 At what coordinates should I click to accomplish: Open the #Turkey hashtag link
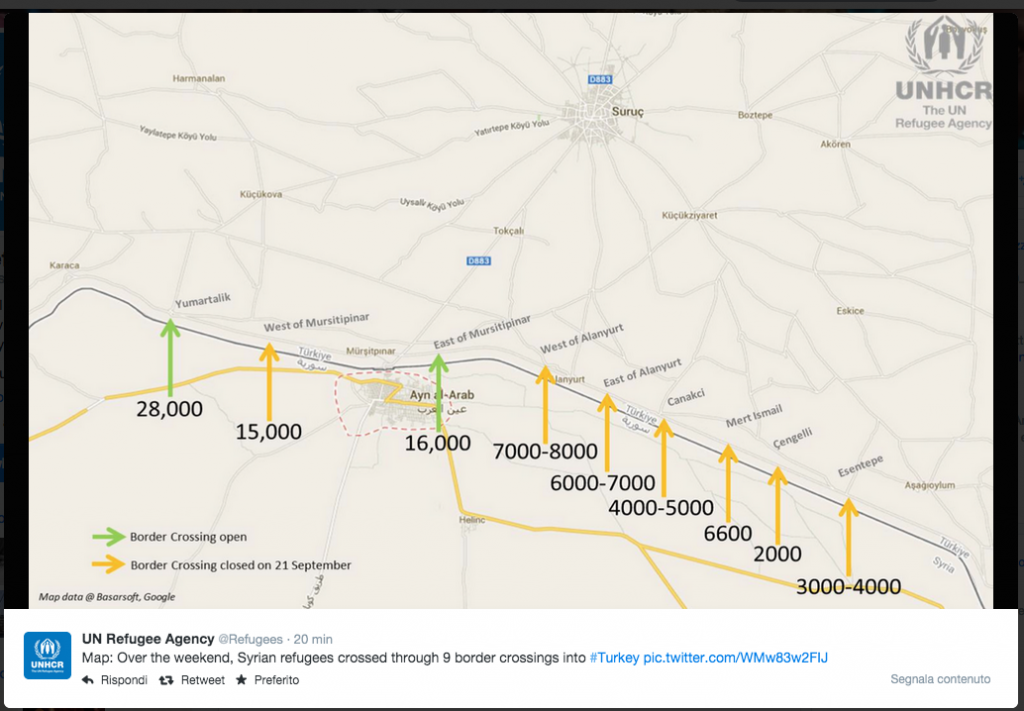pyautogui.click(x=614, y=657)
